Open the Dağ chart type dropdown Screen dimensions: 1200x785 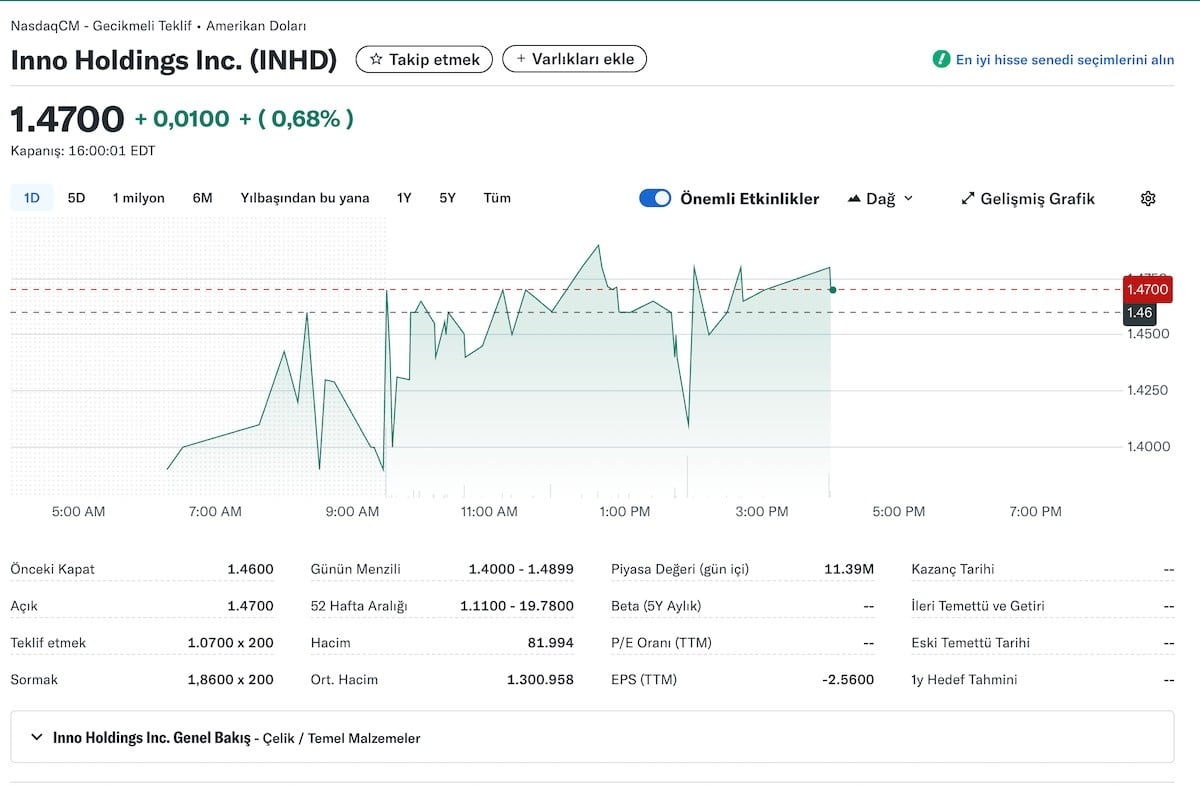(881, 199)
